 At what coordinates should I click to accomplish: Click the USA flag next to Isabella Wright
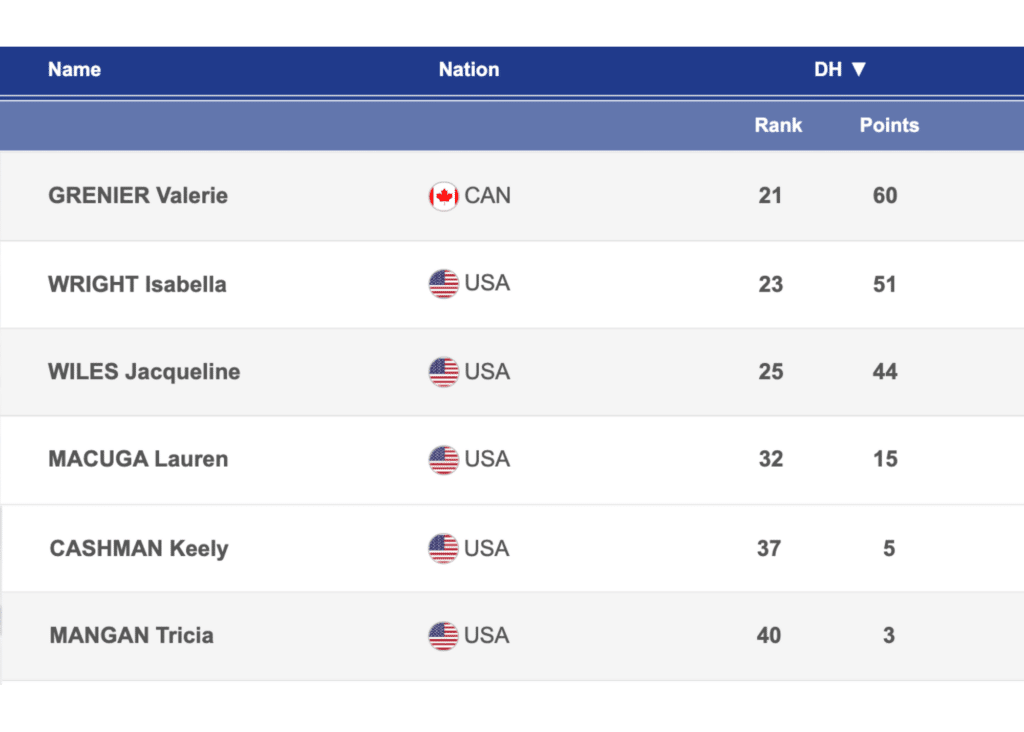[x=443, y=284]
